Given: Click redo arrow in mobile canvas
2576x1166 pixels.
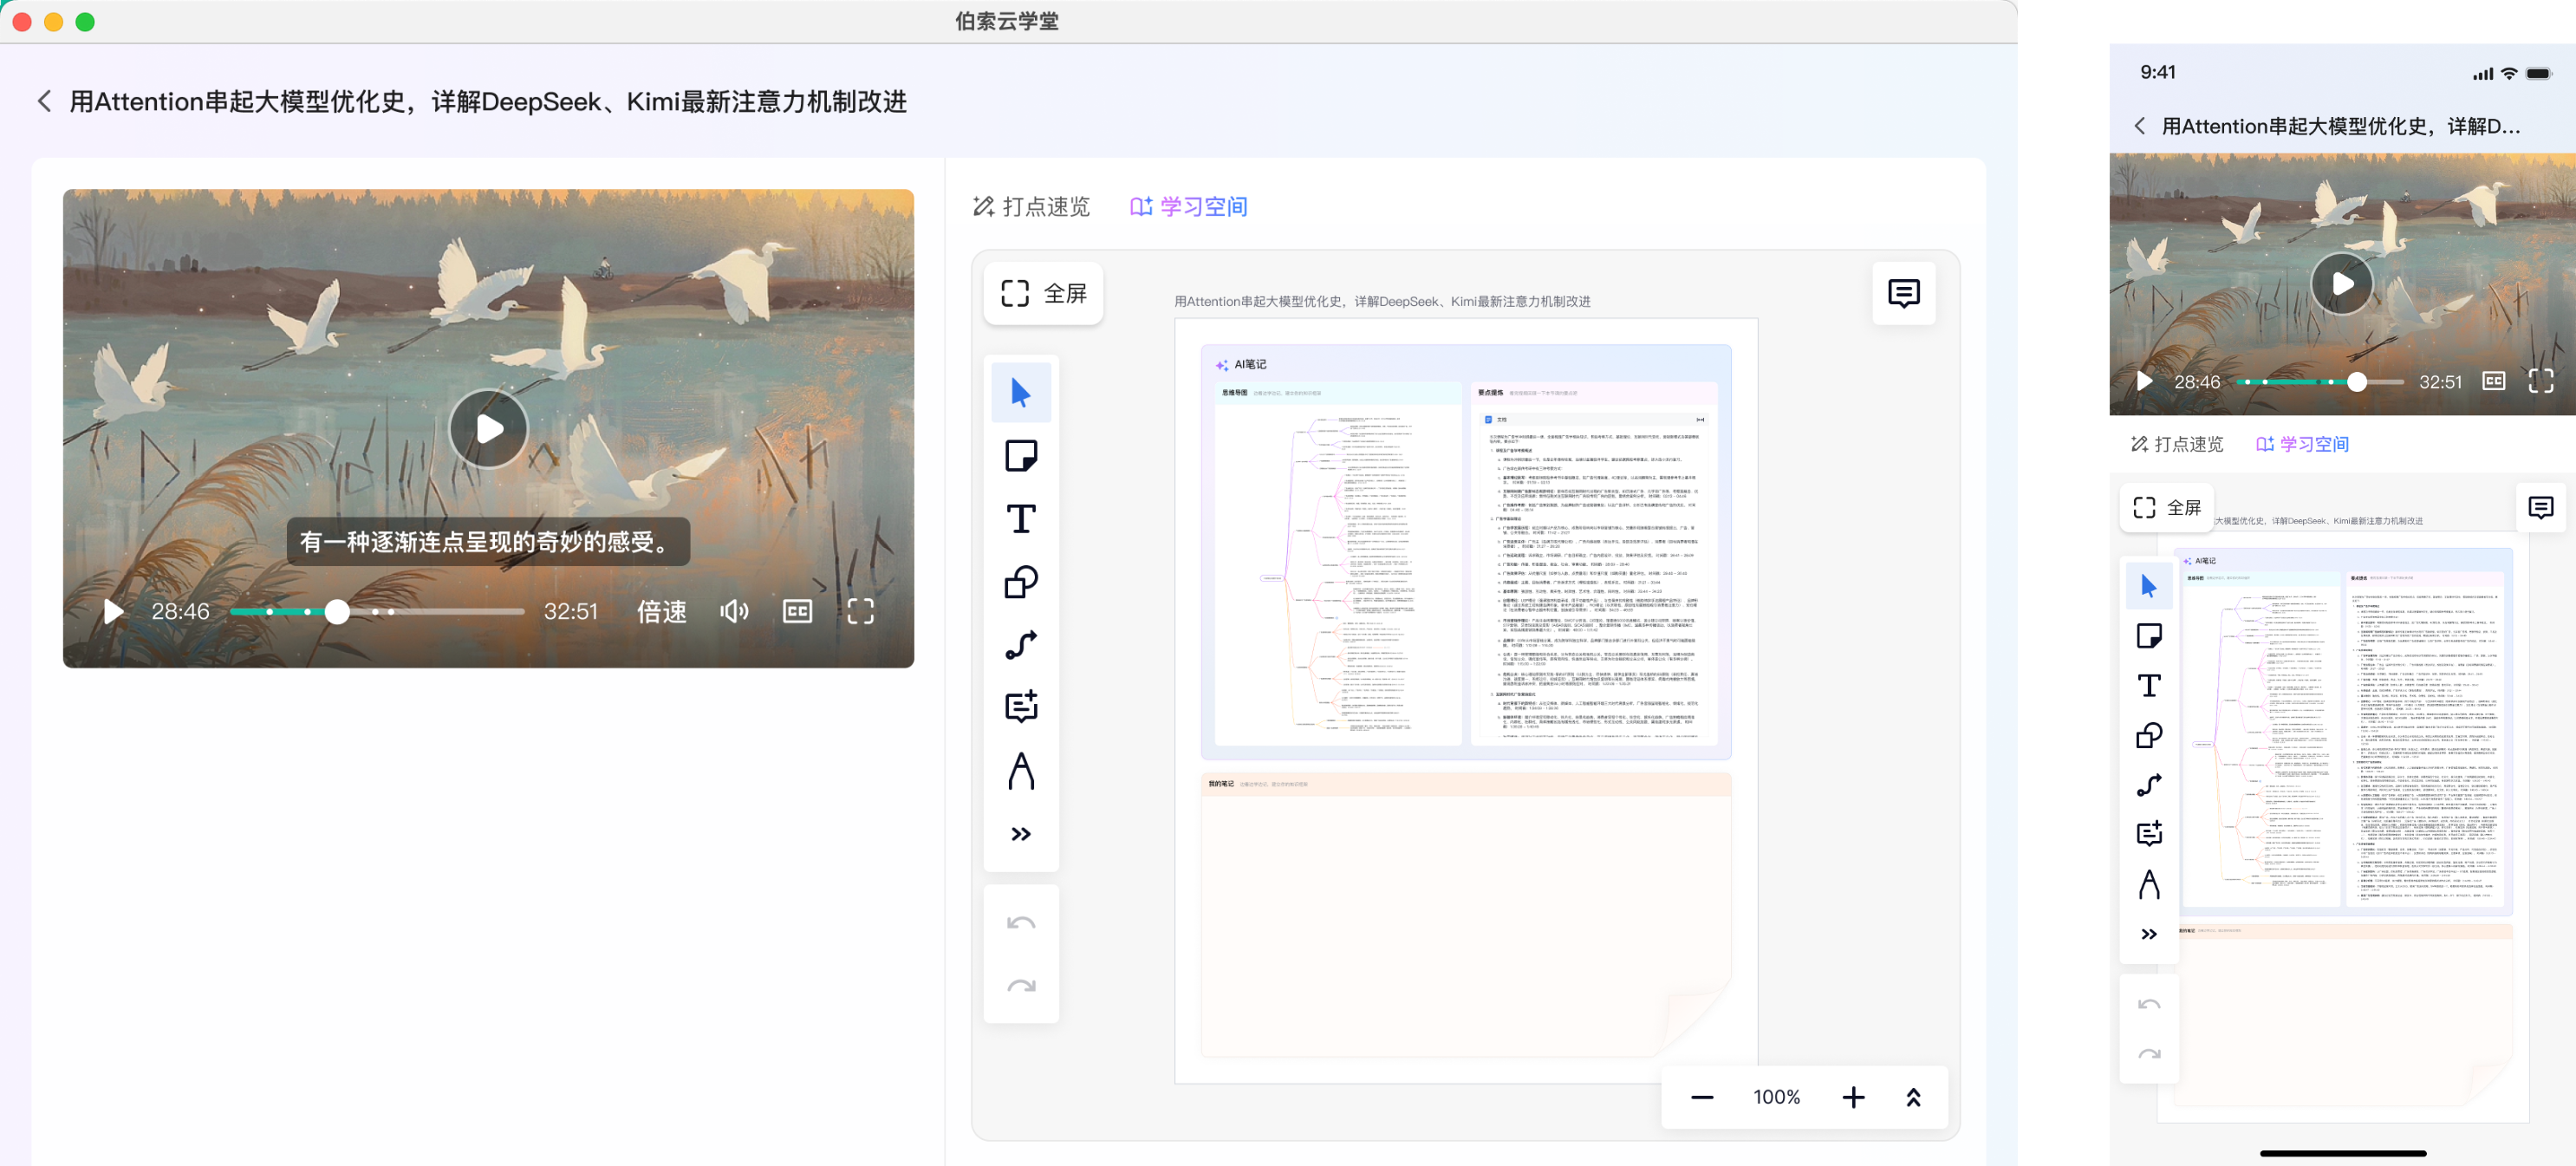Looking at the screenshot, I should click(x=2149, y=1054).
